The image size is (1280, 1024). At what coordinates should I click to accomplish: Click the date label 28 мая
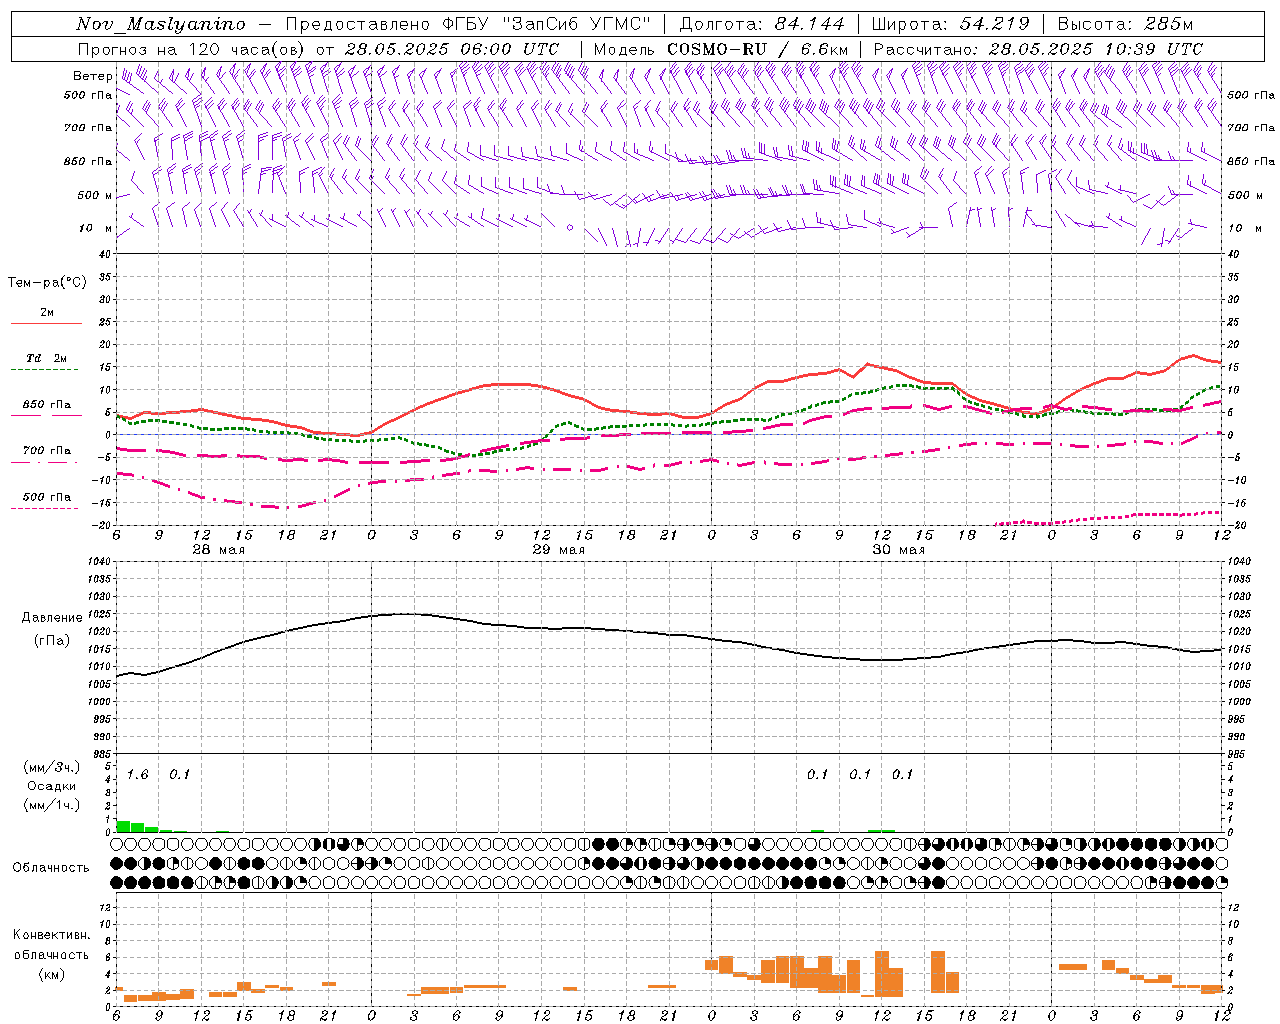click(219, 550)
